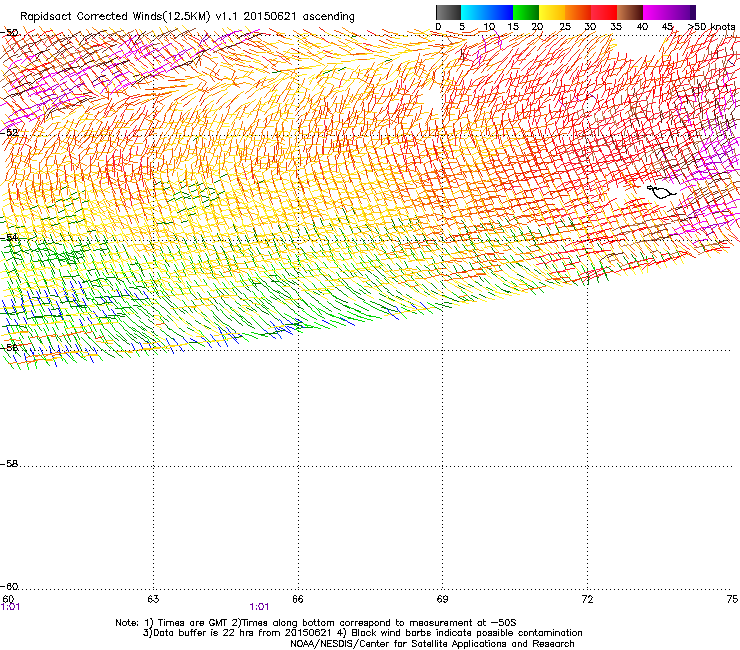Select the cyan-blue 5-15 knots color band
This screenshot has height=650, width=740.
pos(487,12)
